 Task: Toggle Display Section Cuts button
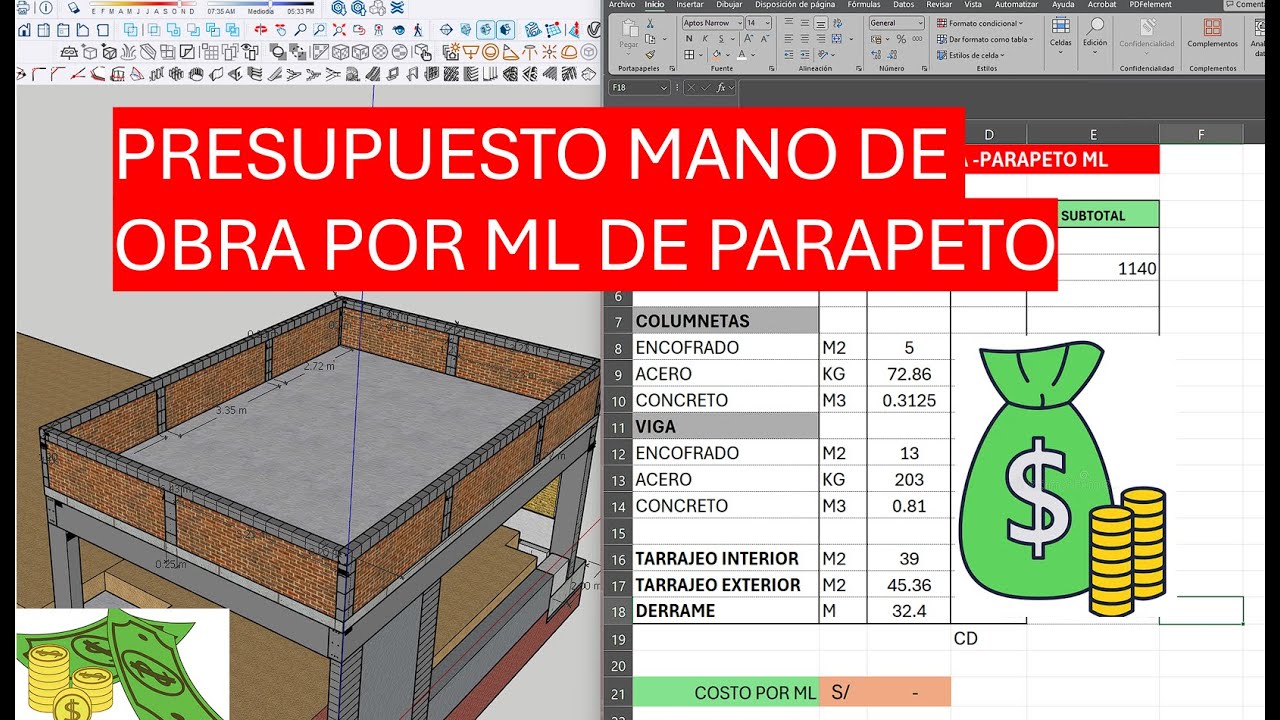coord(486,30)
